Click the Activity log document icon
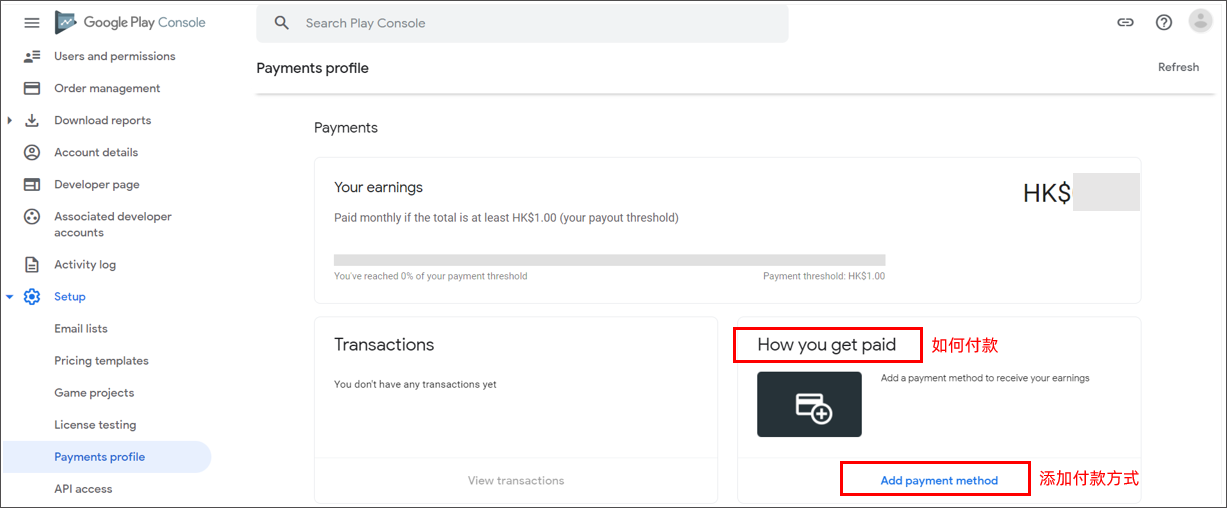 pos(32,264)
